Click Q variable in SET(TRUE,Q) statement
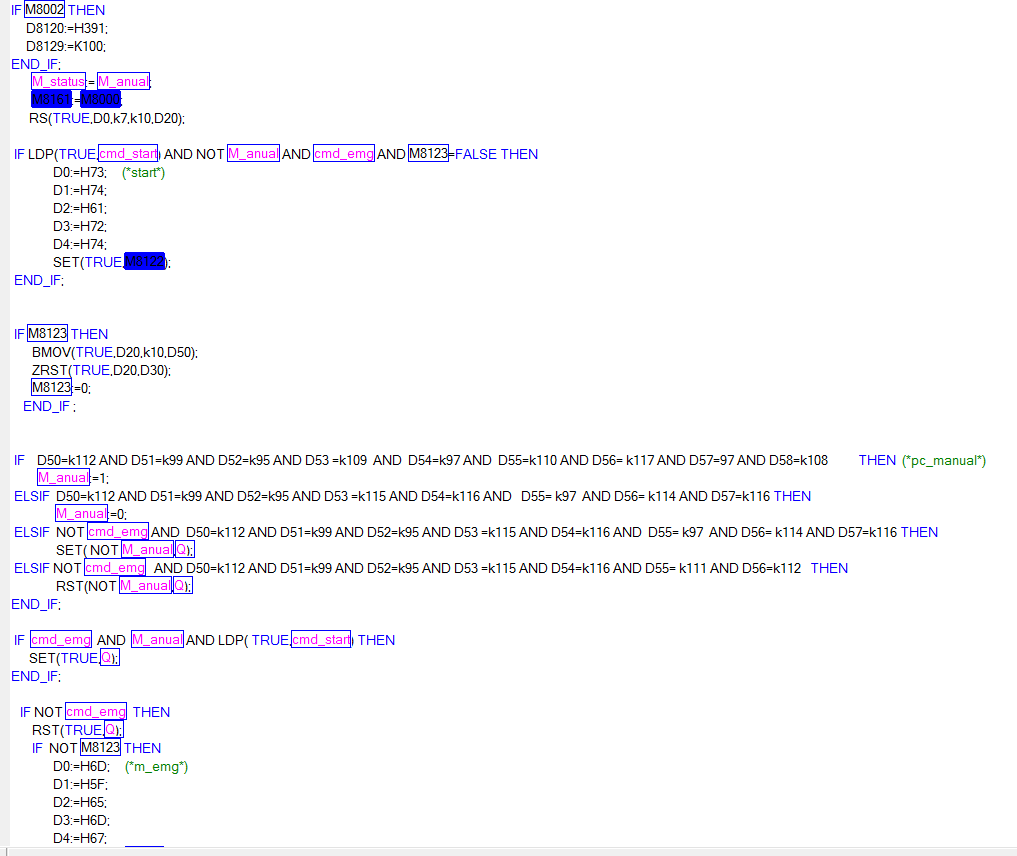 [108, 658]
